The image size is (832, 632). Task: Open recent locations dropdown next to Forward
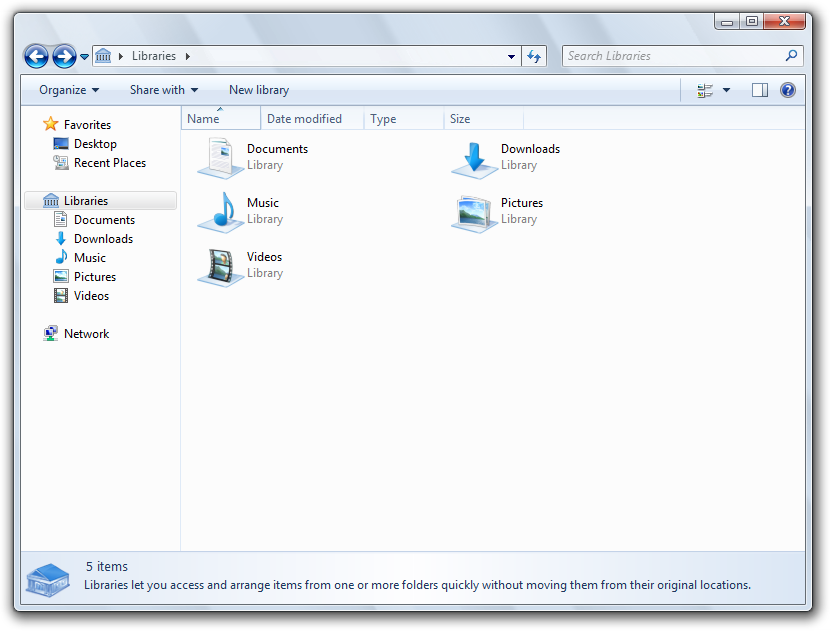[84, 57]
